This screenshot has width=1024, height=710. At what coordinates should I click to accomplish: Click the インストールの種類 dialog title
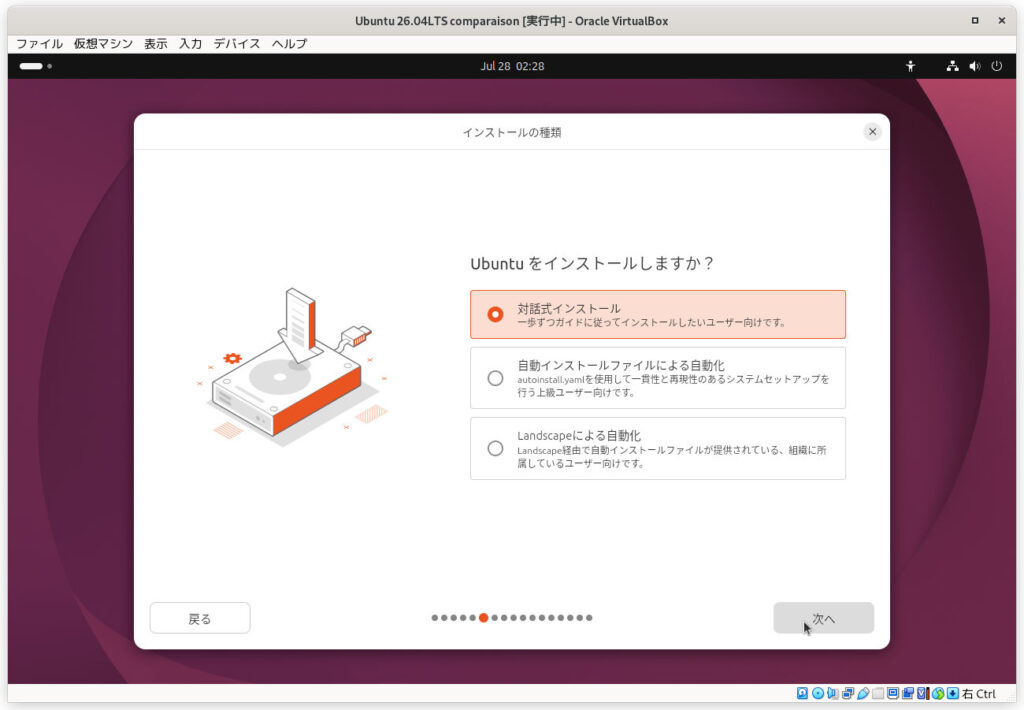512,133
